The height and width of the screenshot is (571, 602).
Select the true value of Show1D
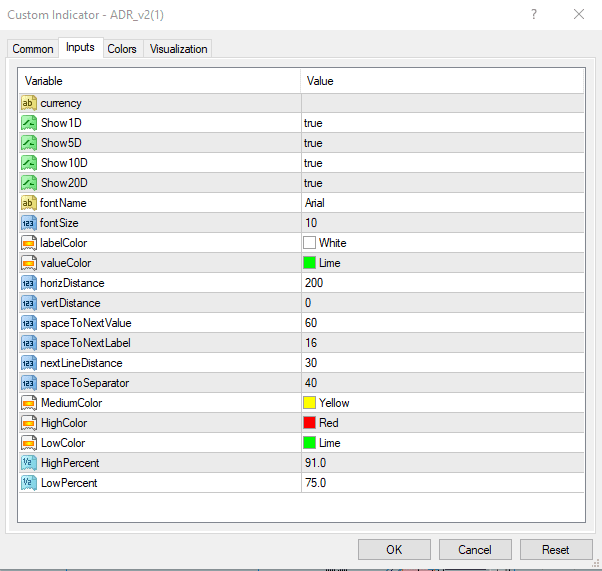tap(313, 123)
